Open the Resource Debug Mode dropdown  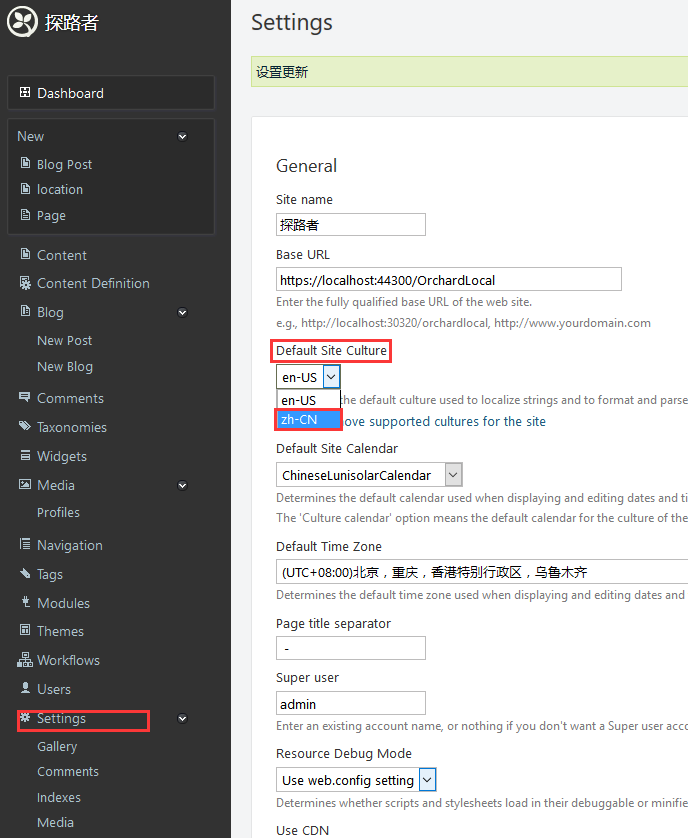click(356, 780)
